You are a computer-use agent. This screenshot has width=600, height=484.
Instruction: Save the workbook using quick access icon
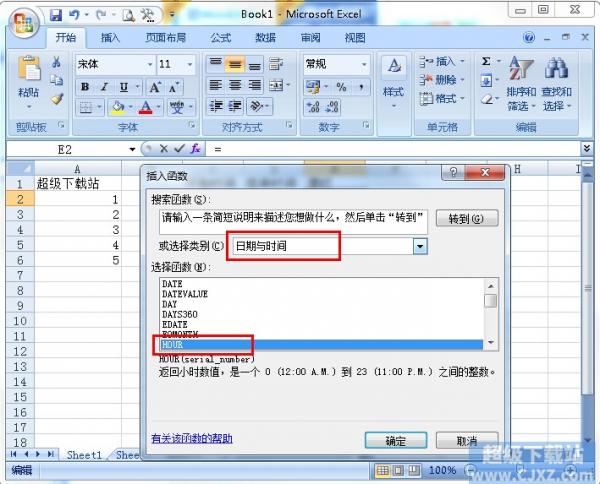[x=56, y=15]
